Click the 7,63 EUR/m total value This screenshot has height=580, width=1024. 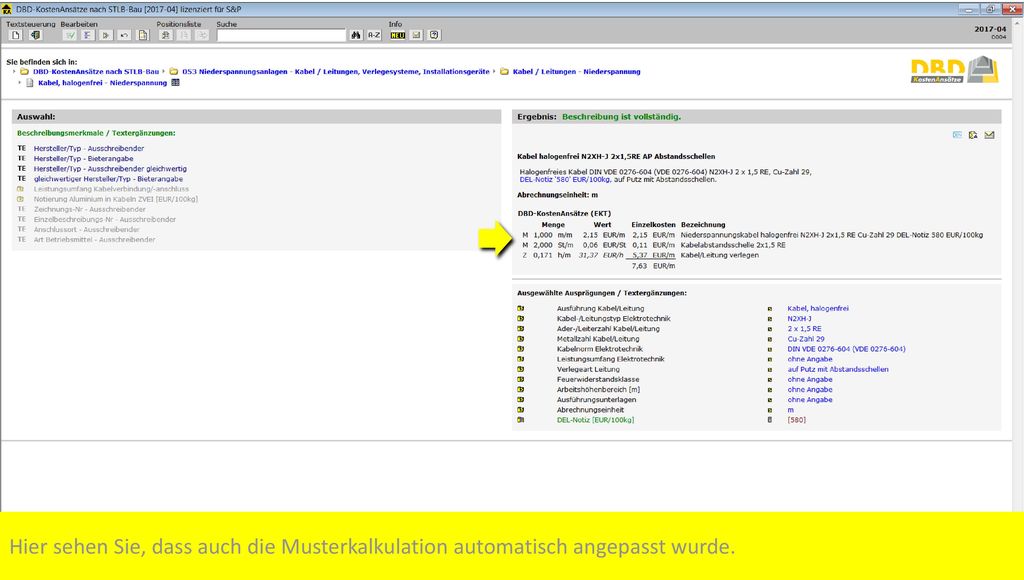[653, 266]
